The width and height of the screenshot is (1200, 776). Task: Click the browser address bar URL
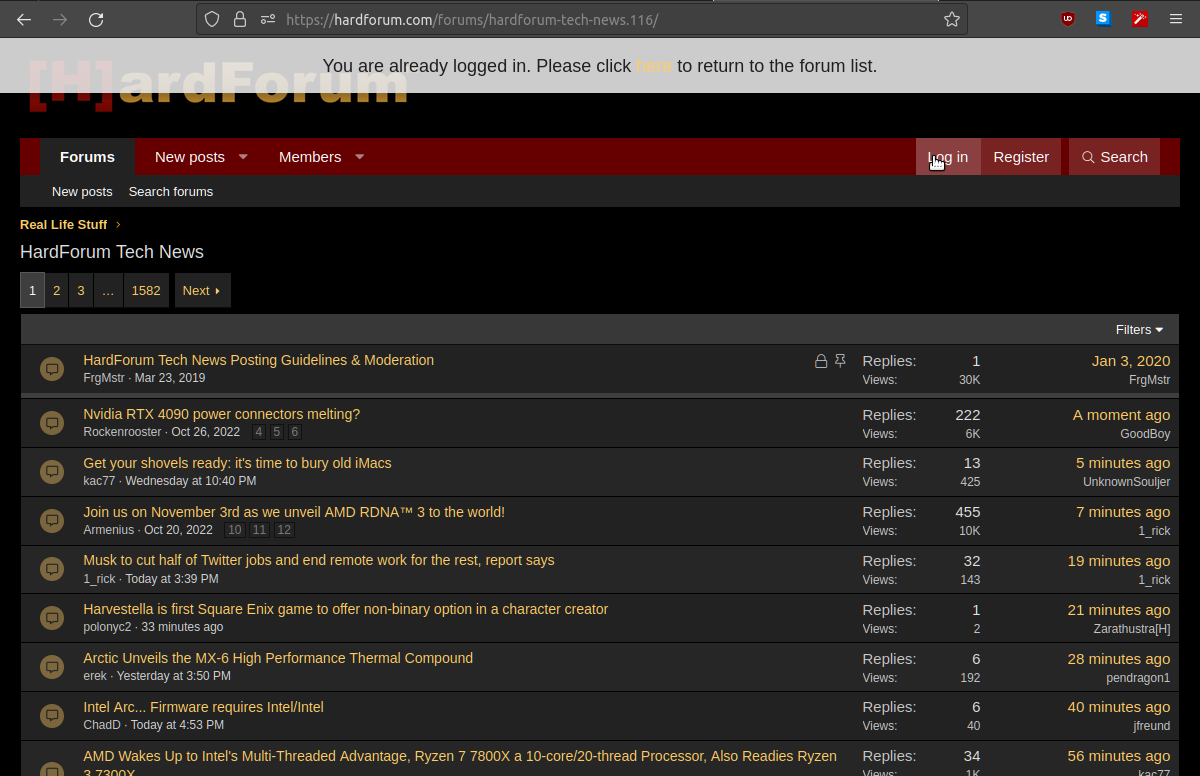472,19
